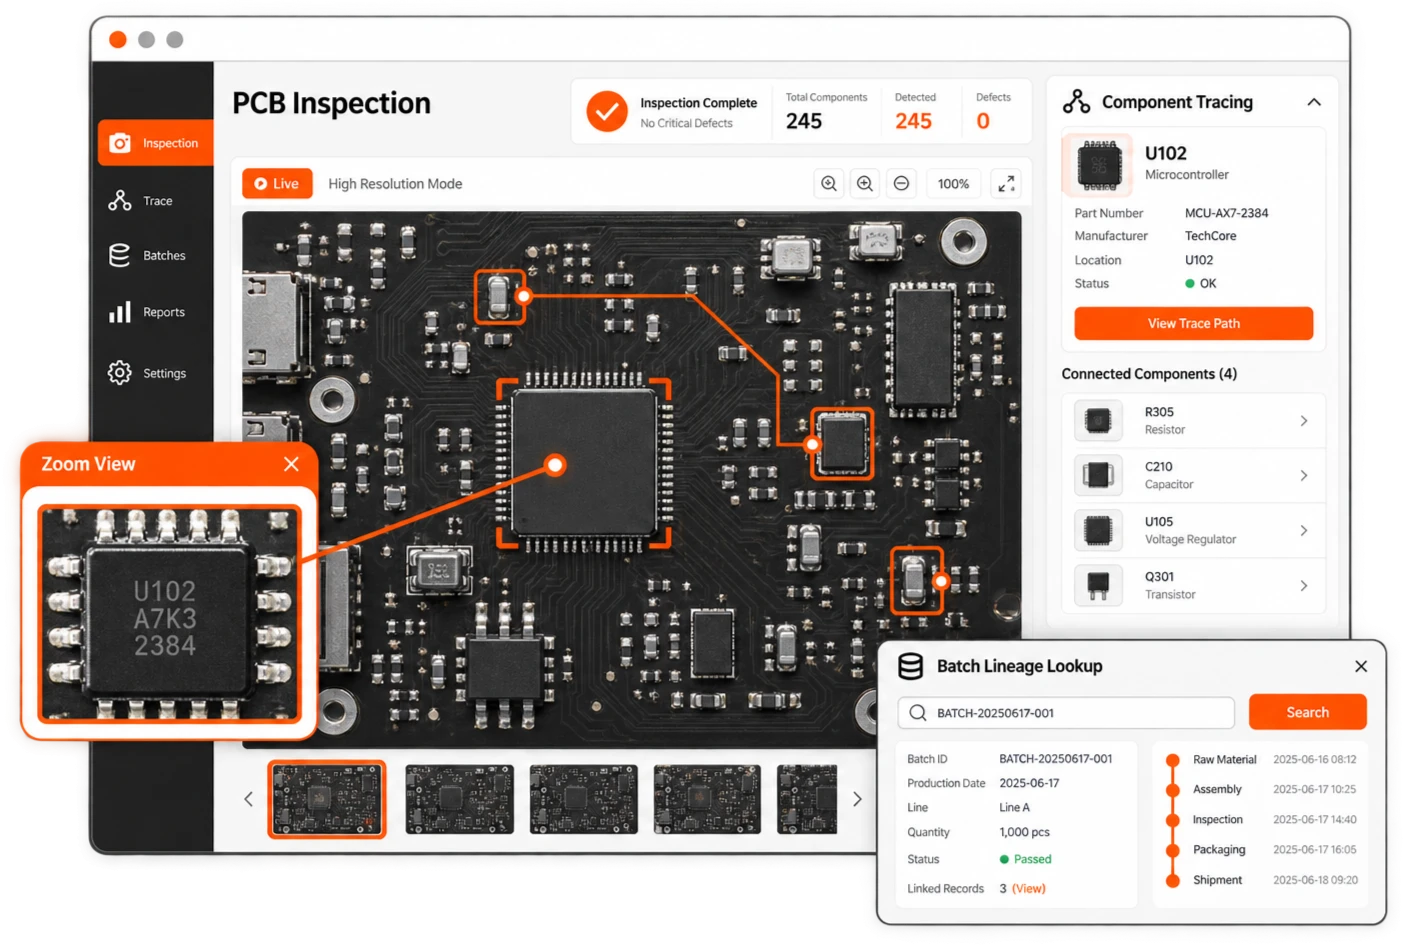Click the 100% zoom level box
Image resolution: width=1405 pixels, height=945 pixels.
tap(953, 184)
